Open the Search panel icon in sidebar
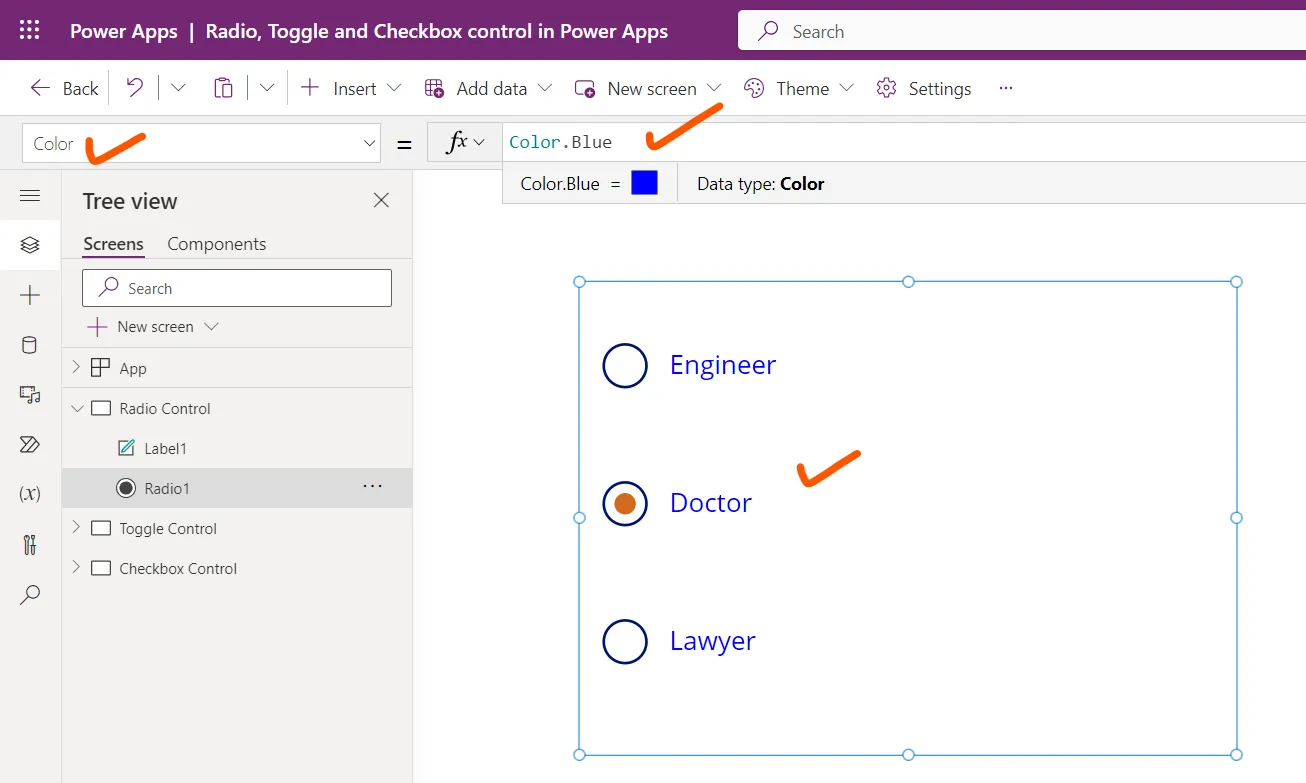Viewport: 1306px width, 783px height. (30, 594)
